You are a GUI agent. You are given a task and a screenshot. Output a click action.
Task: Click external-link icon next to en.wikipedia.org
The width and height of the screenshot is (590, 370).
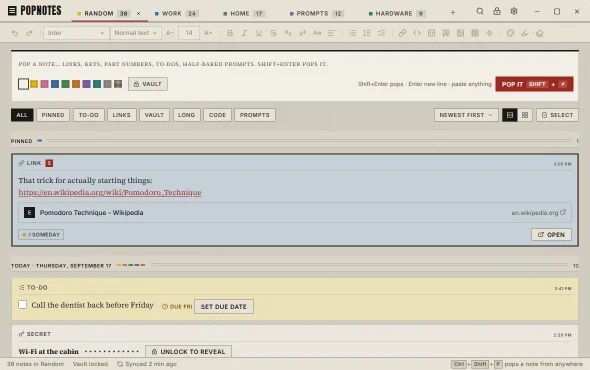tap(563, 212)
